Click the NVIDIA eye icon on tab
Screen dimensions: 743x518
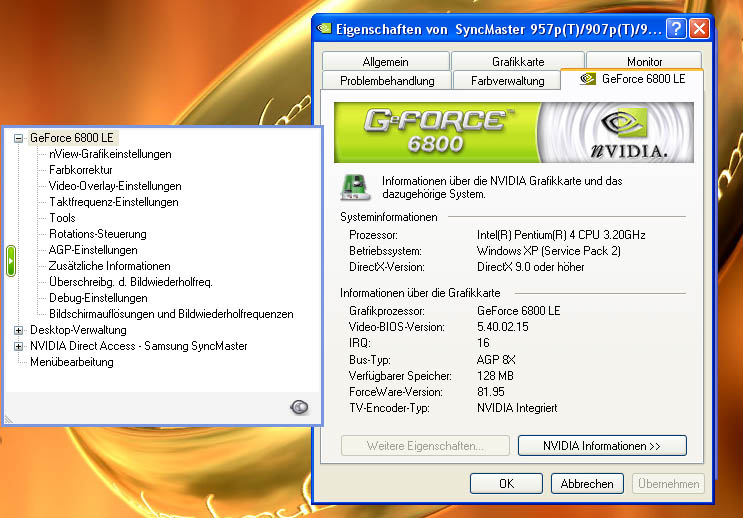tap(588, 79)
